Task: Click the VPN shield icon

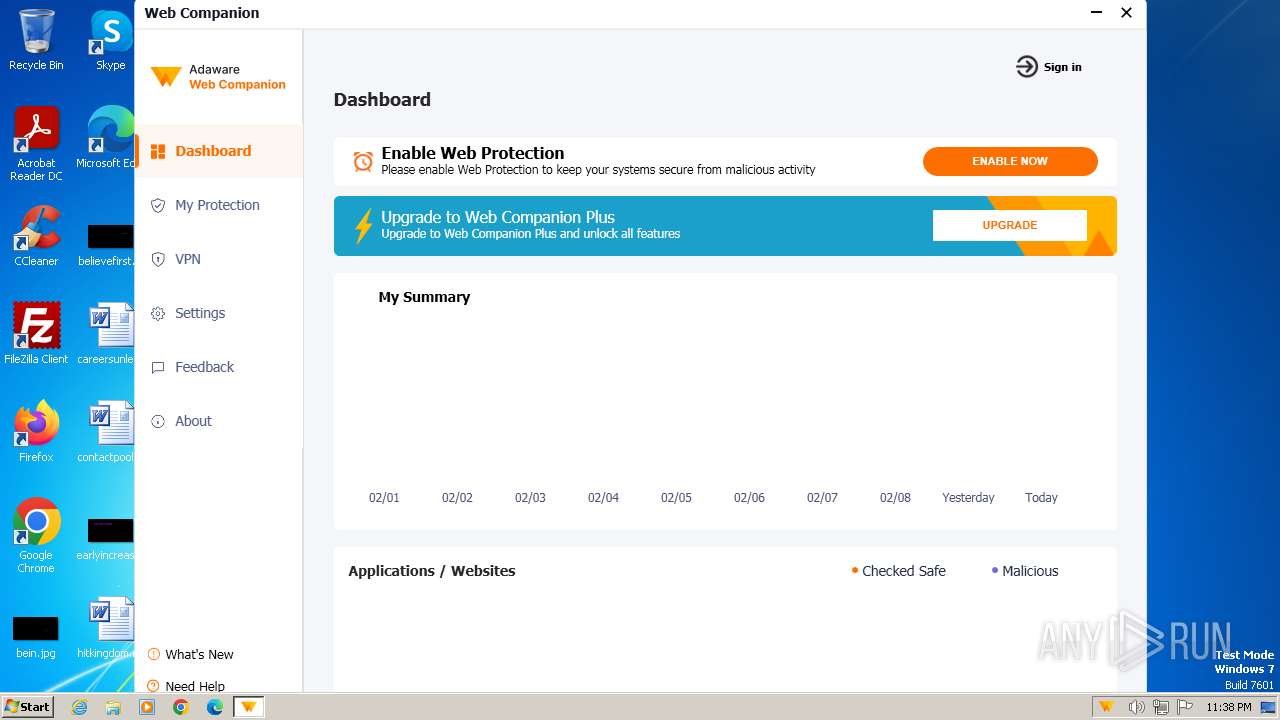Action: pyautogui.click(x=158, y=259)
